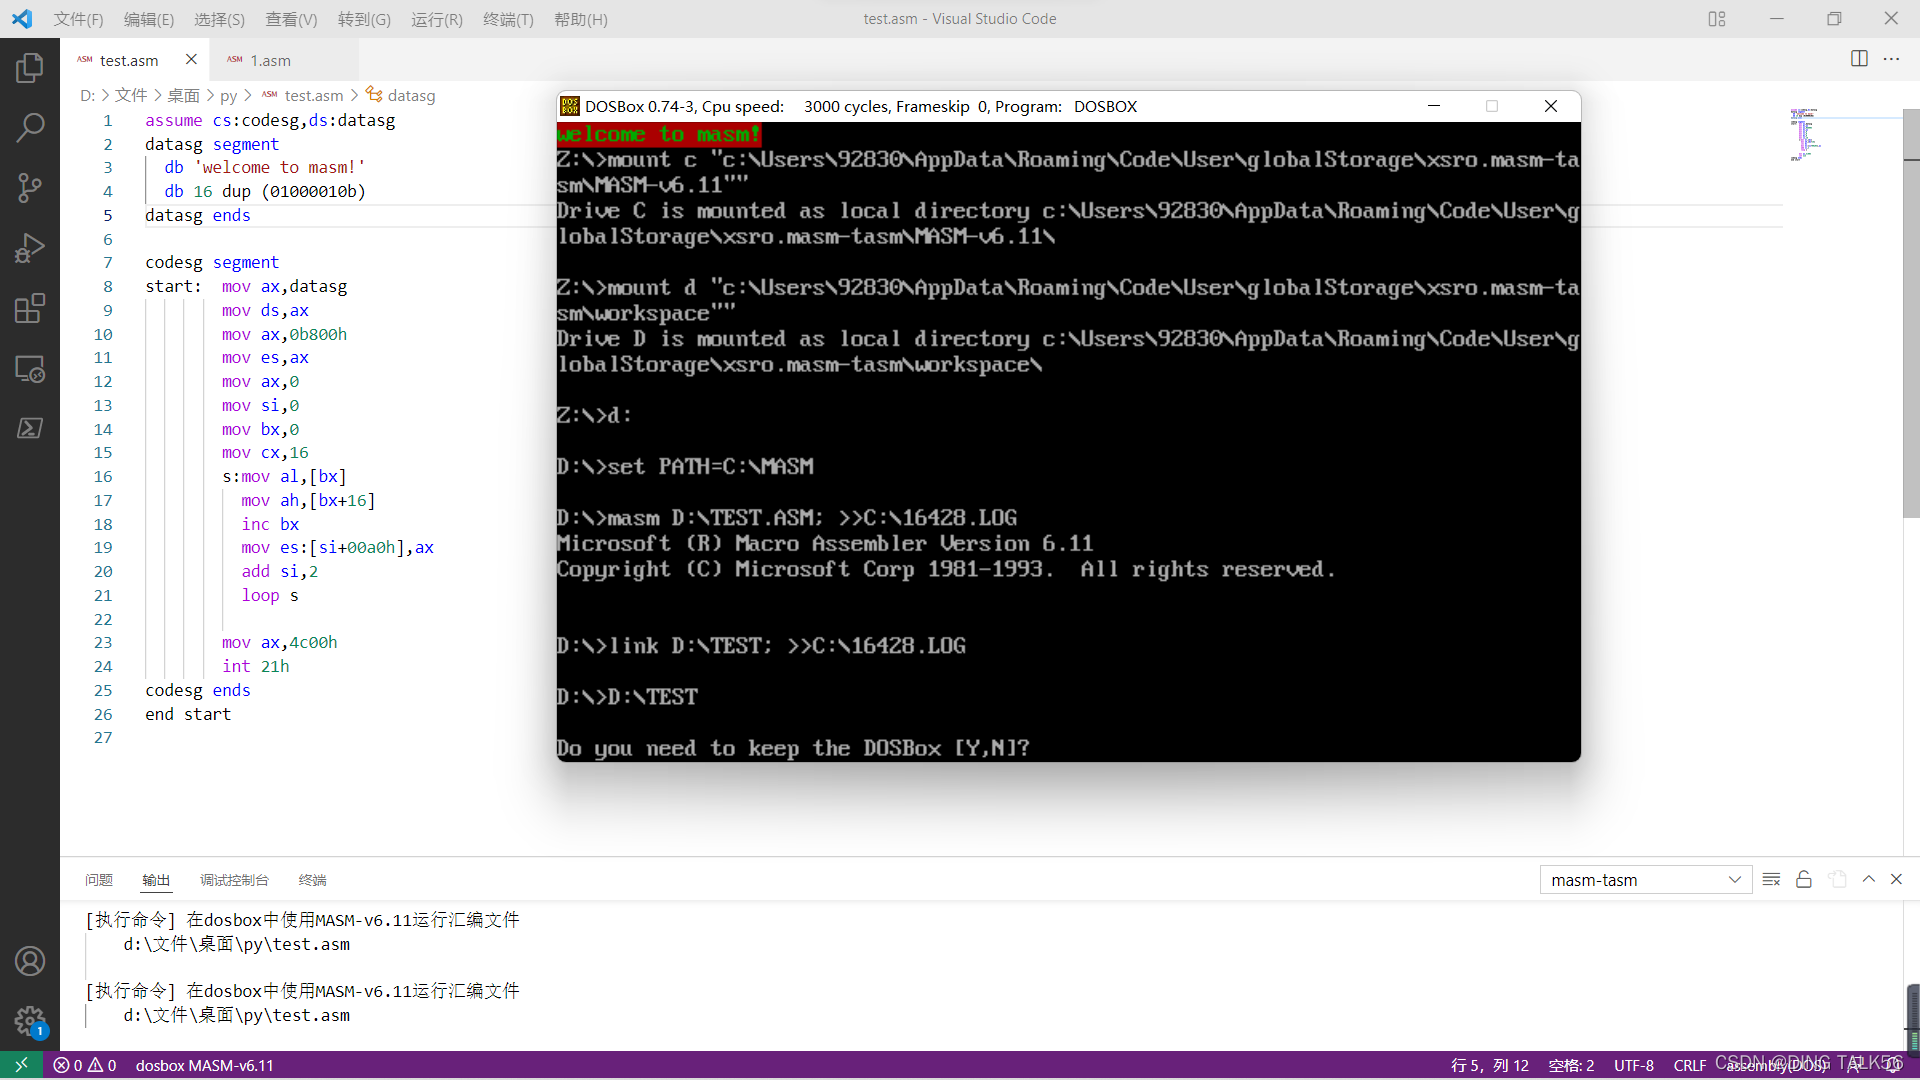The height and width of the screenshot is (1080, 1920).
Task: Open the masm-tasm output channel dropdown
Action: click(x=1645, y=880)
